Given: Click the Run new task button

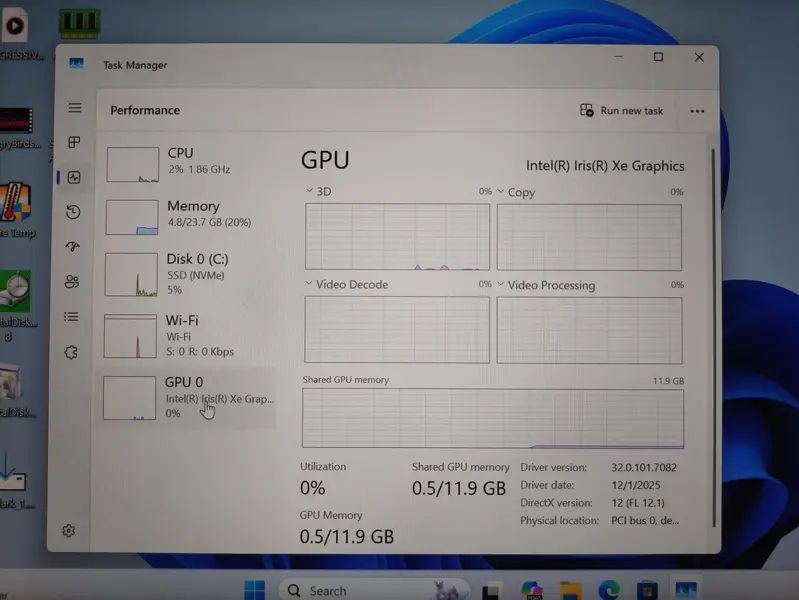Looking at the screenshot, I should (621, 111).
